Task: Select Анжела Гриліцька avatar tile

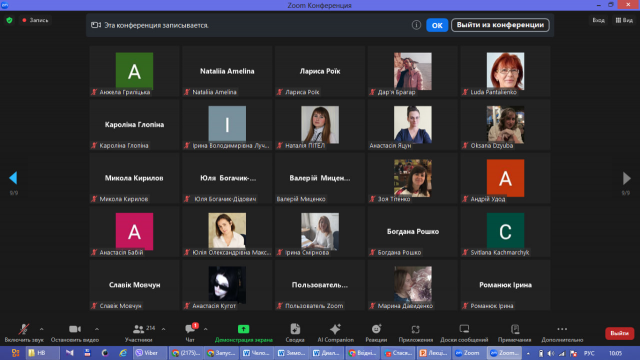Action: [x=135, y=71]
